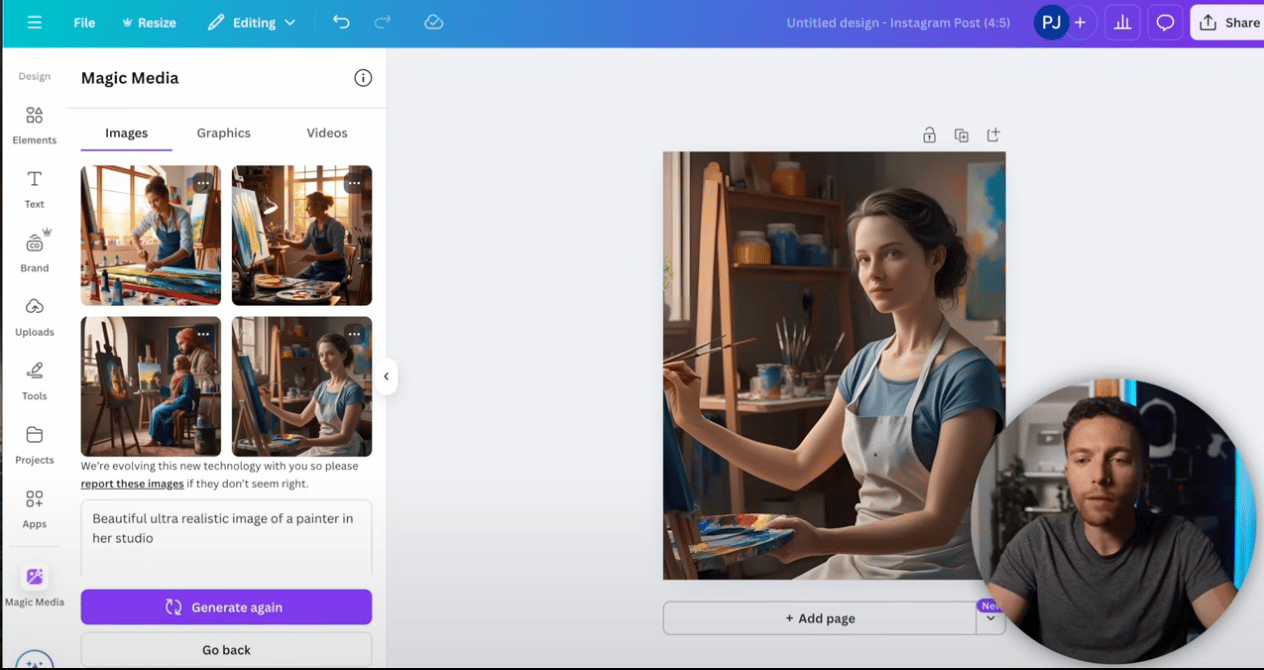
Task: Click the Share button
Action: [x=1229, y=22]
